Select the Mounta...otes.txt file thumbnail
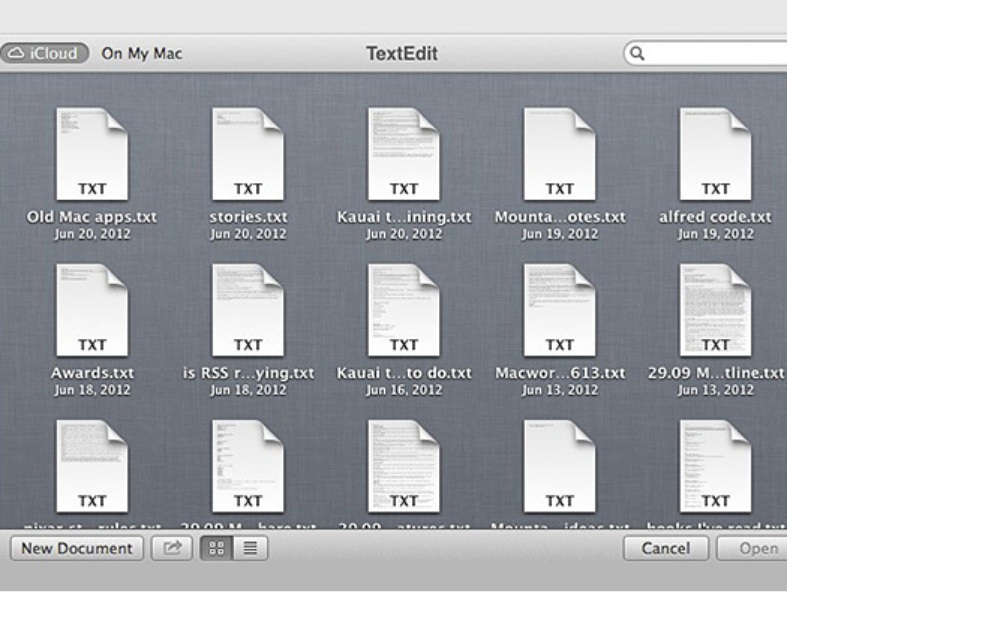1008x630 pixels. coord(559,155)
